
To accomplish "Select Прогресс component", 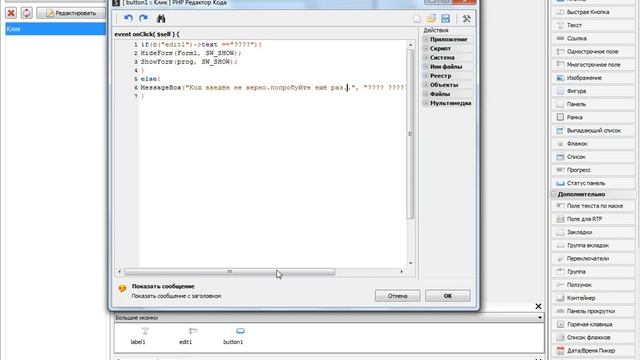I will tap(593, 170).
